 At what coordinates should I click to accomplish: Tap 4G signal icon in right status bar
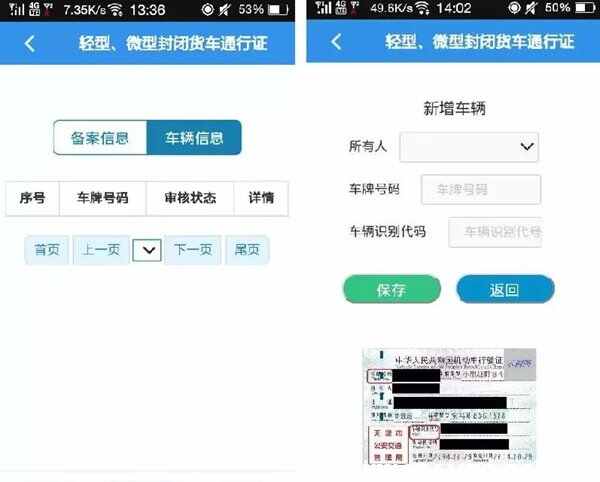click(x=341, y=8)
